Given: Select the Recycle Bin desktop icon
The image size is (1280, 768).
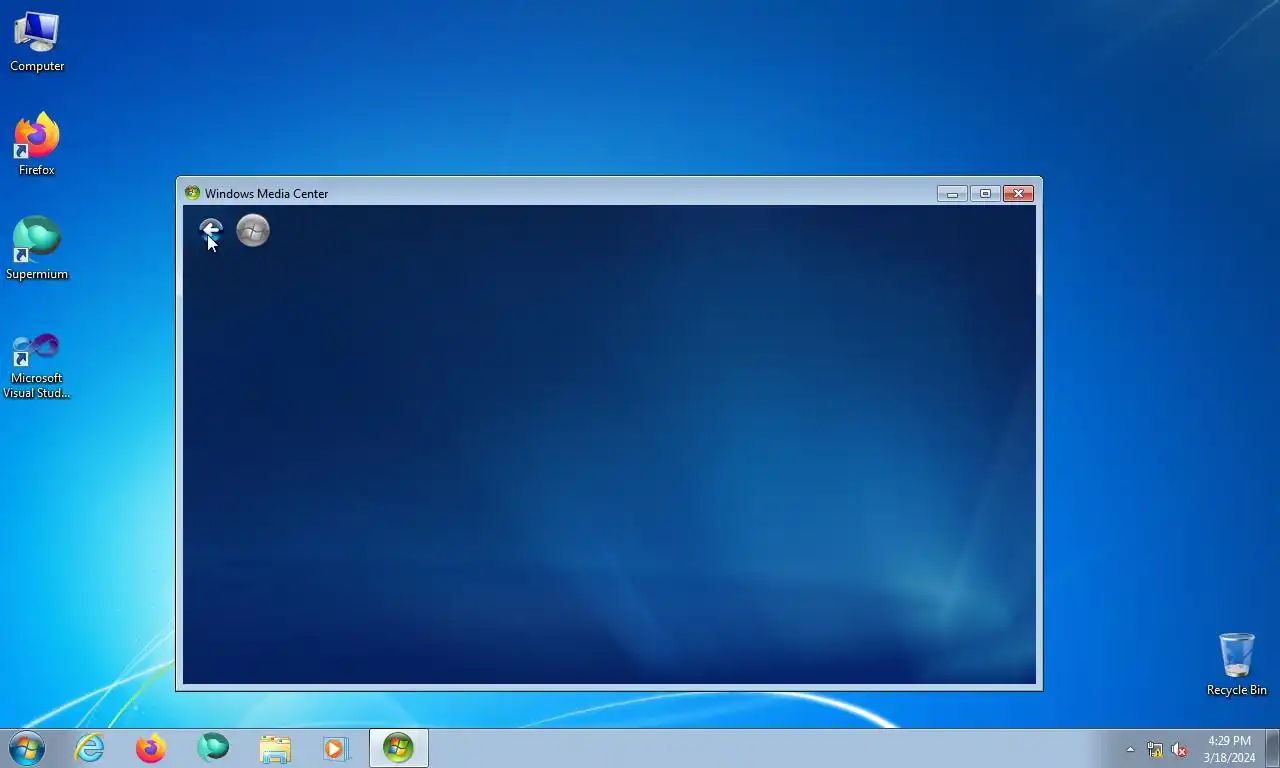Looking at the screenshot, I should pos(1237,664).
